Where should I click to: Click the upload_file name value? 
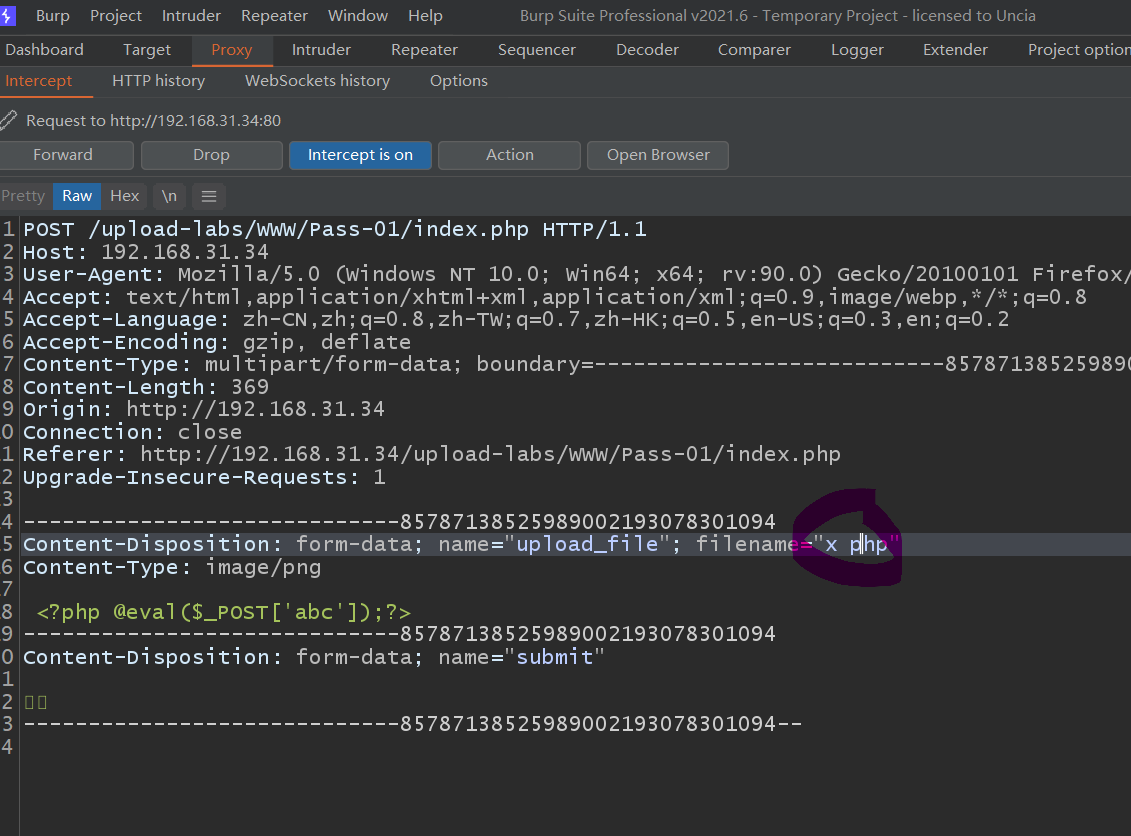pos(587,544)
